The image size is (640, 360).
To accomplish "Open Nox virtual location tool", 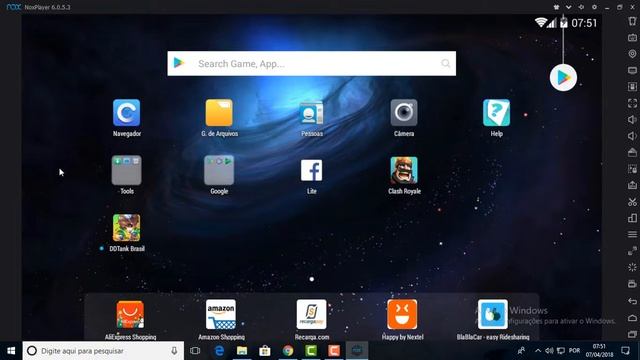I will [x=632, y=53].
